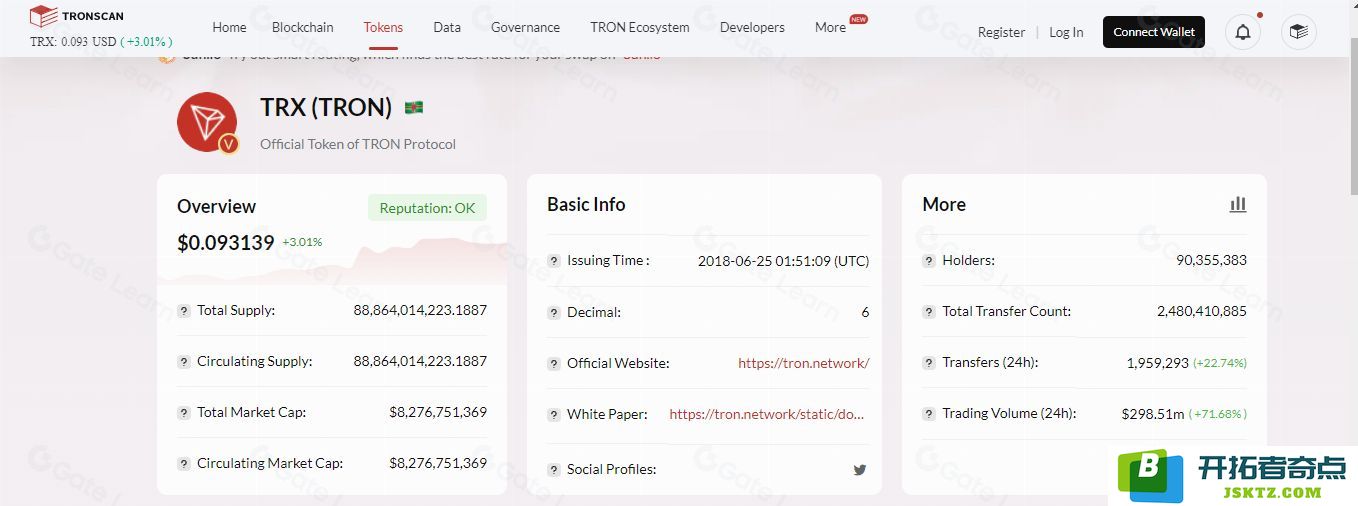Click help icon next to Decimal

point(554,313)
